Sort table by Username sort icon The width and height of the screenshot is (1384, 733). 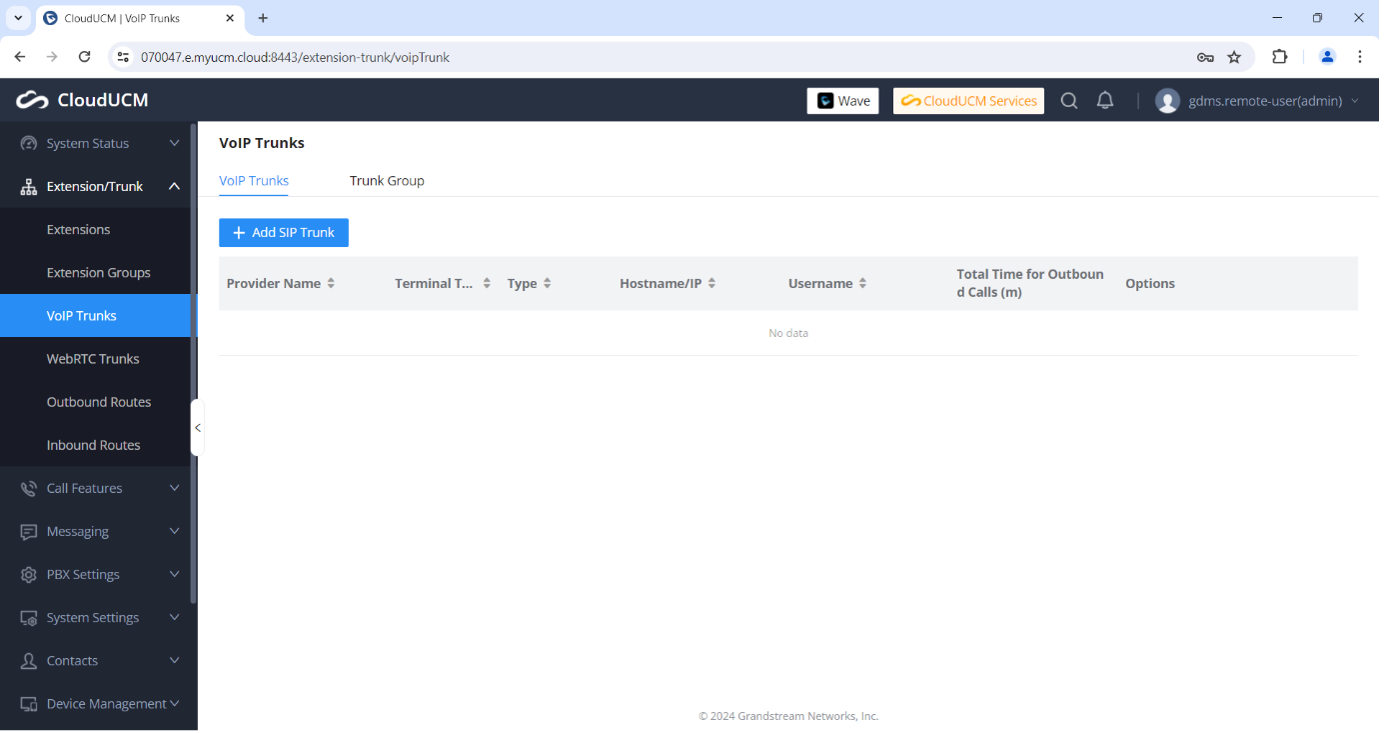coord(862,283)
